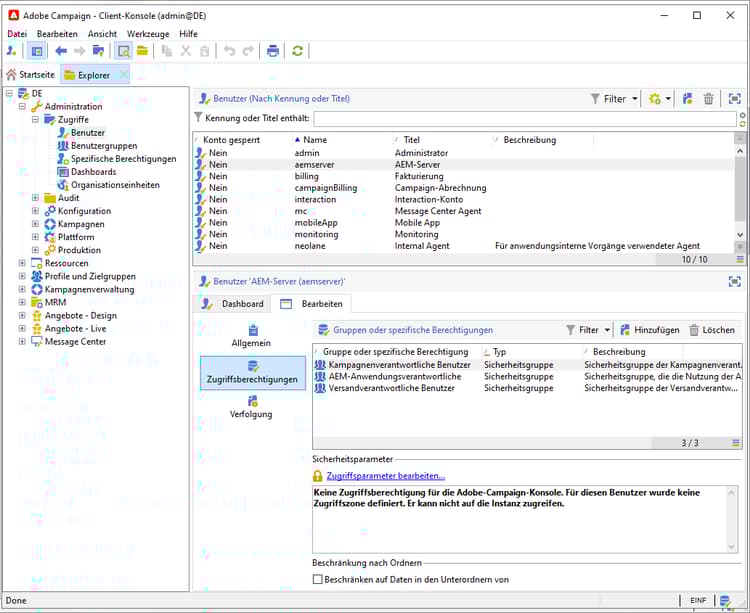
Task: Expand the Ressourcen tree node
Action: click(x=23, y=263)
